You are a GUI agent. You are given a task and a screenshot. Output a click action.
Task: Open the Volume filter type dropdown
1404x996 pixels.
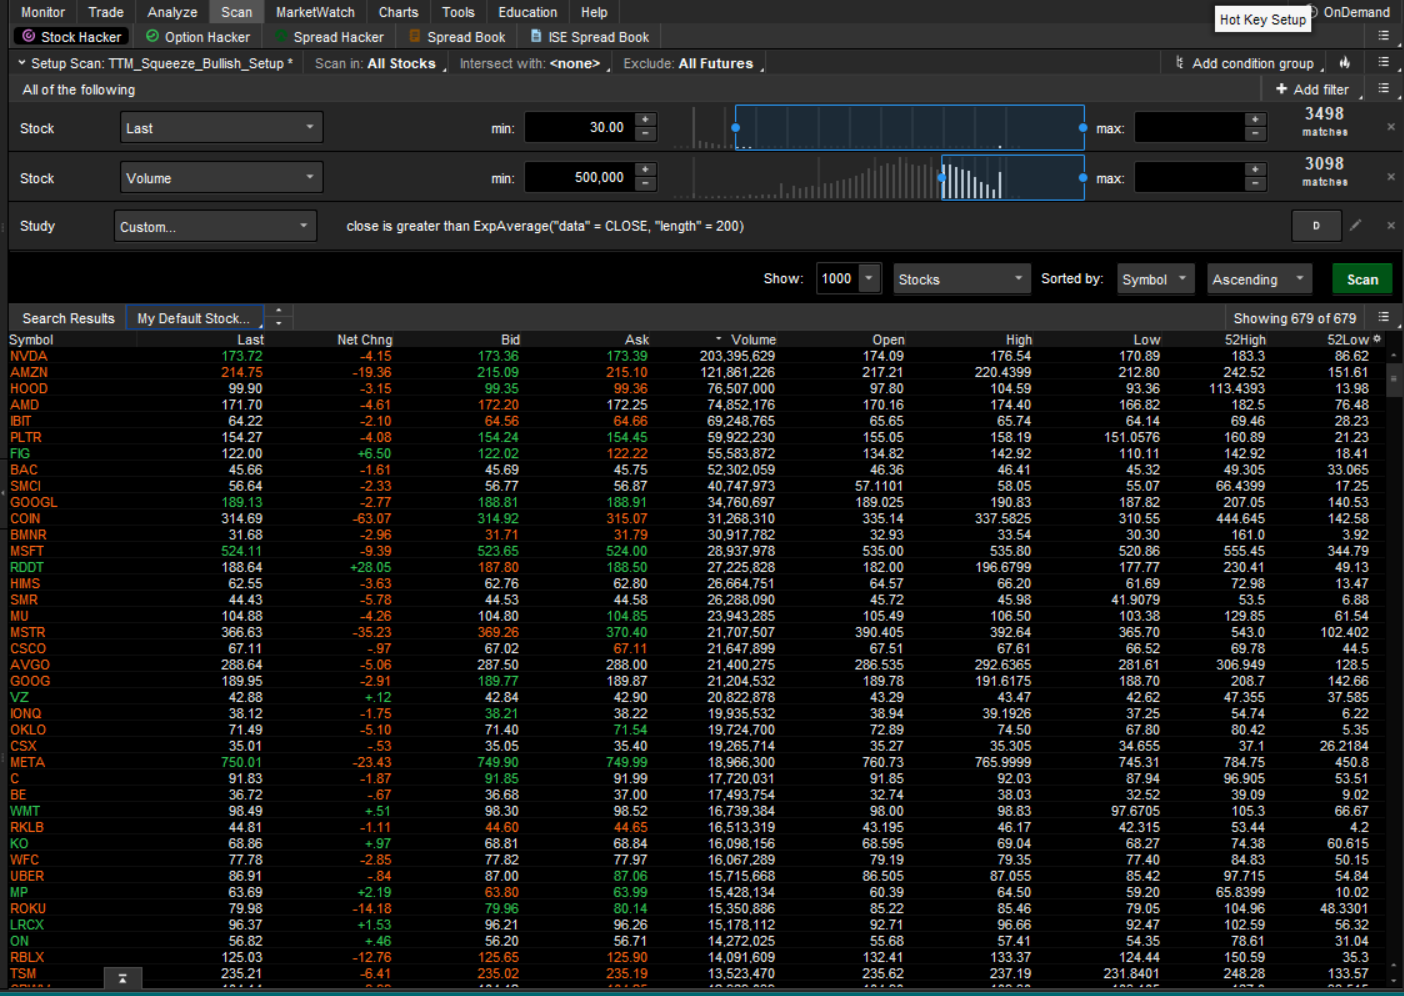[x=221, y=178]
